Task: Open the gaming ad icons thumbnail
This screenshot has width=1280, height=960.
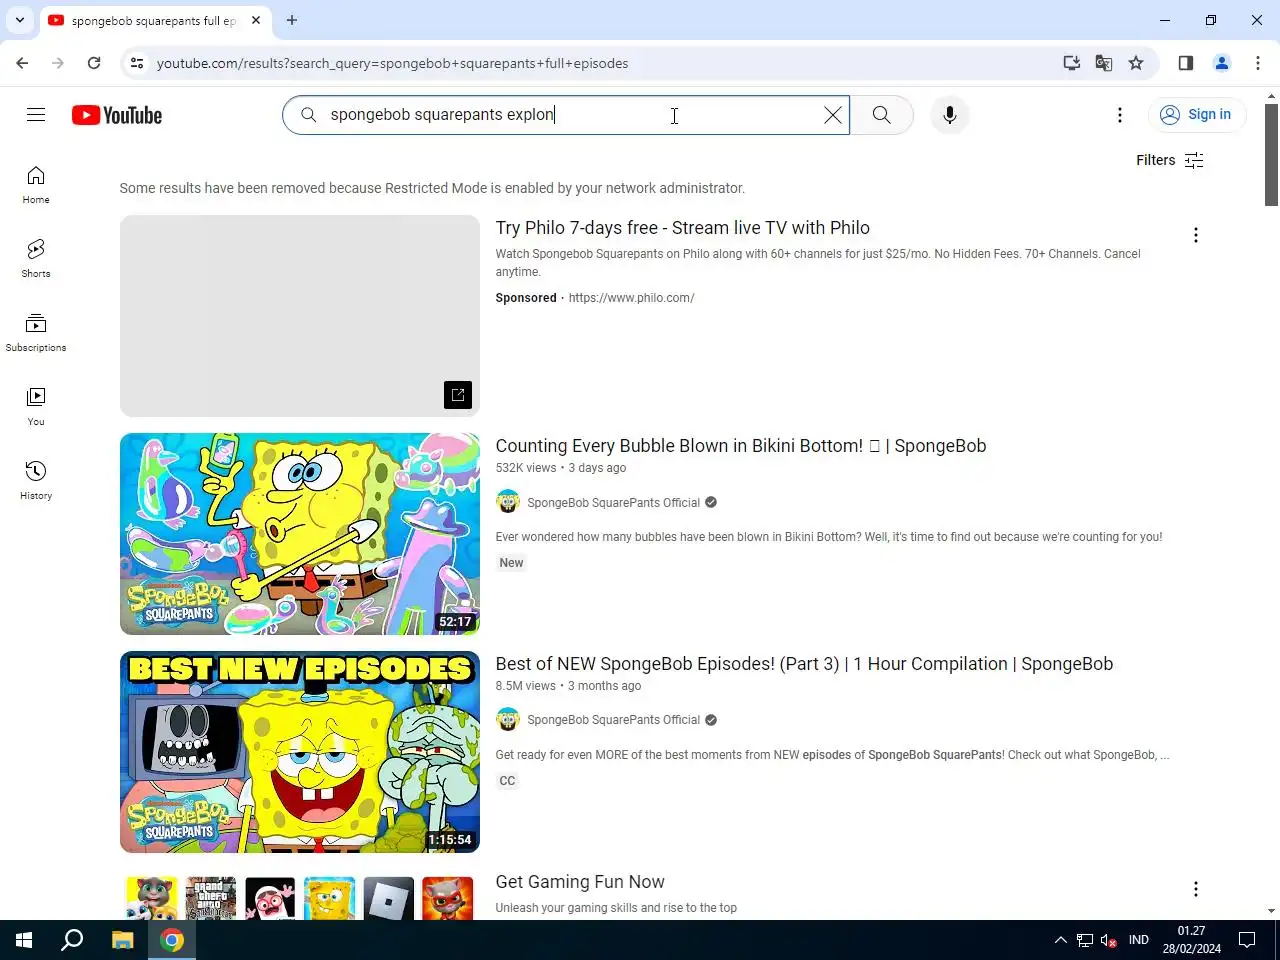Action: click(300, 896)
